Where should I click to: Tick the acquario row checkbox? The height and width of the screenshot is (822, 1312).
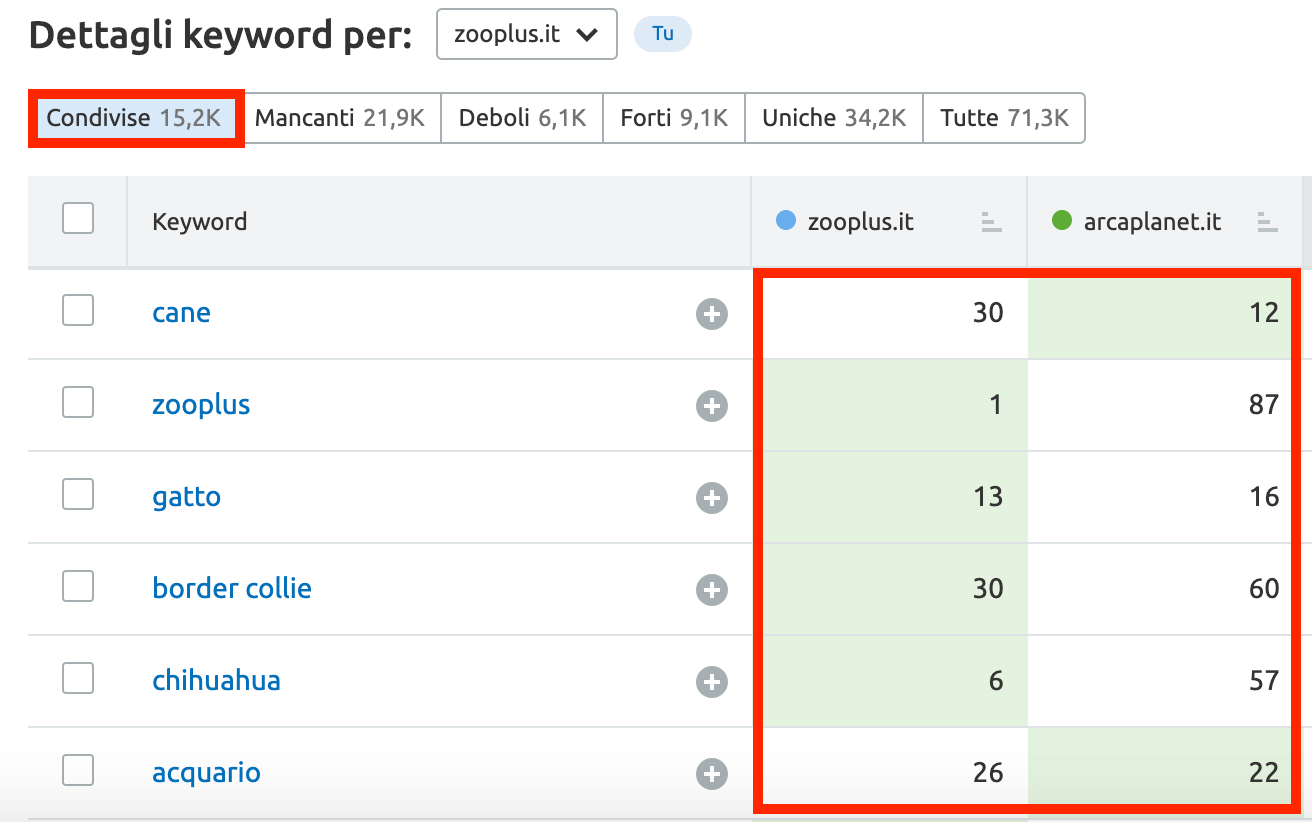78,770
